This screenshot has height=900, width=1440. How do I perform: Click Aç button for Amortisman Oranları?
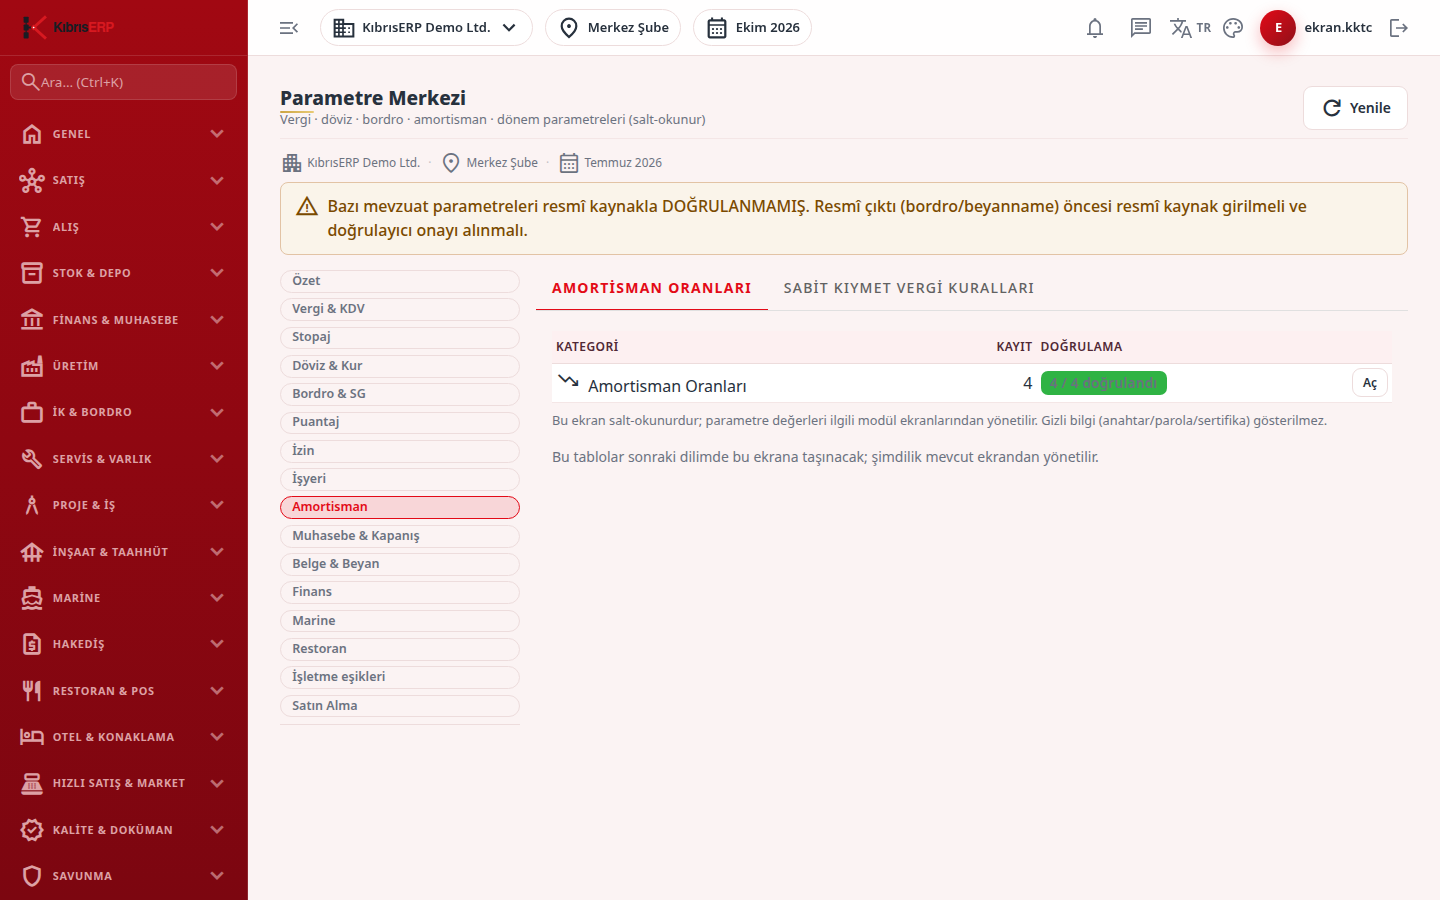click(1370, 383)
